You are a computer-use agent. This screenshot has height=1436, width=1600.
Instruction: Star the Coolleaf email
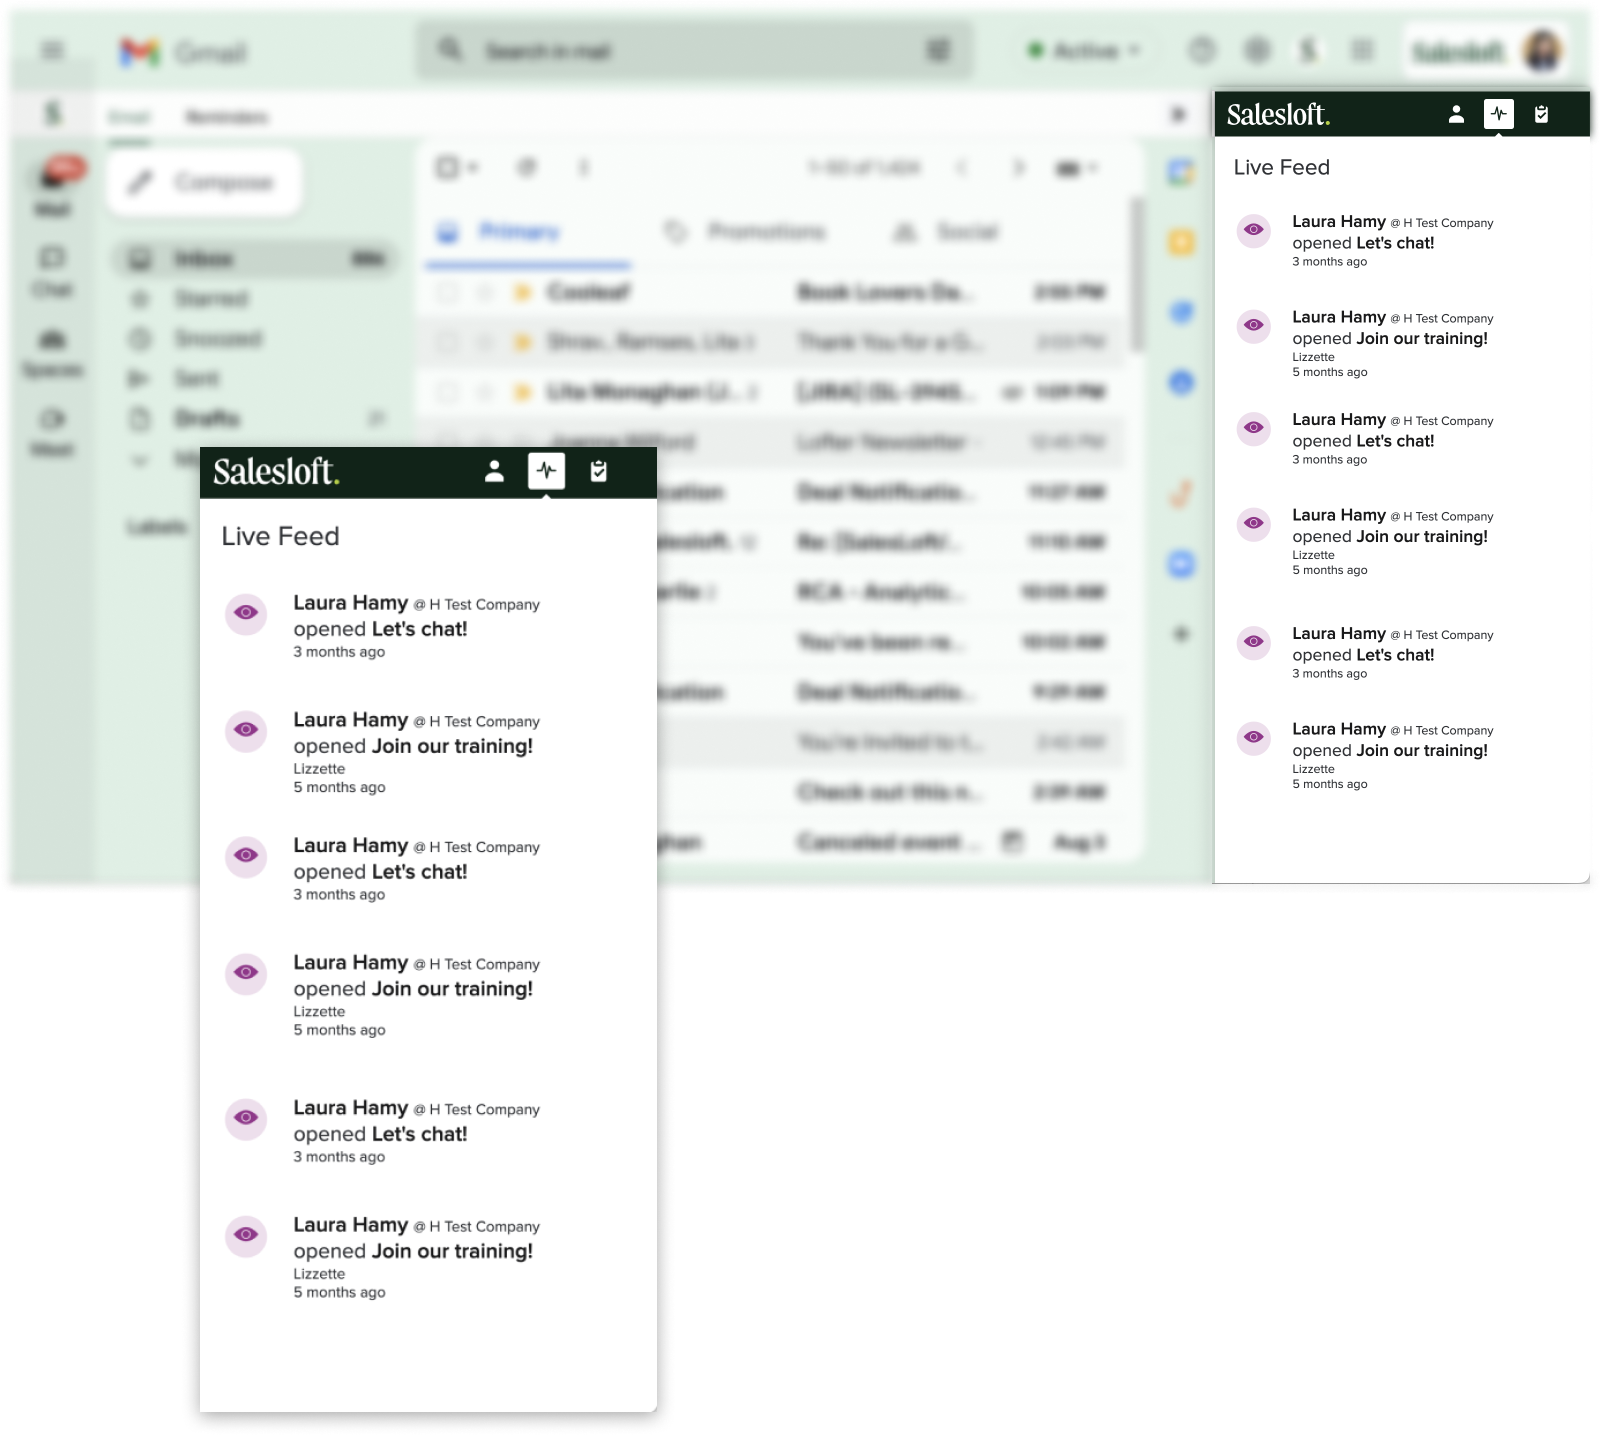pyautogui.click(x=485, y=292)
